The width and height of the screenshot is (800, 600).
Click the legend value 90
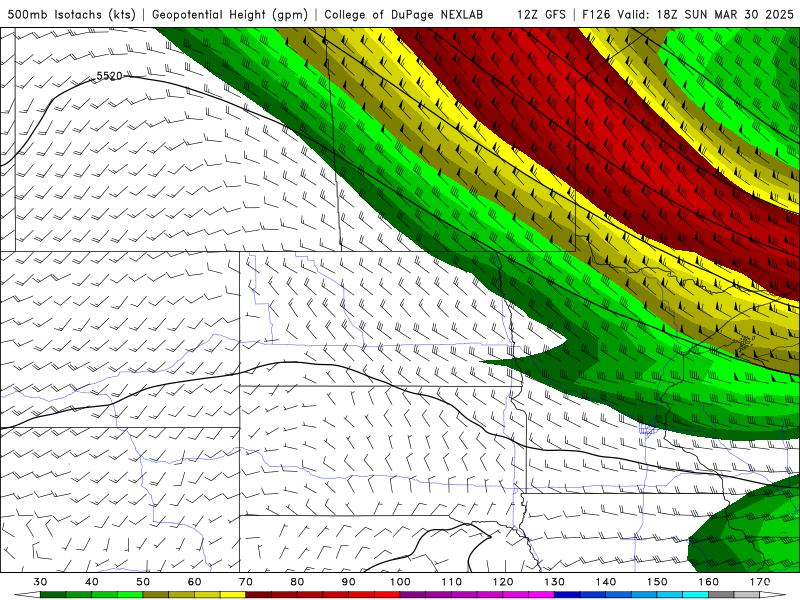349,582
